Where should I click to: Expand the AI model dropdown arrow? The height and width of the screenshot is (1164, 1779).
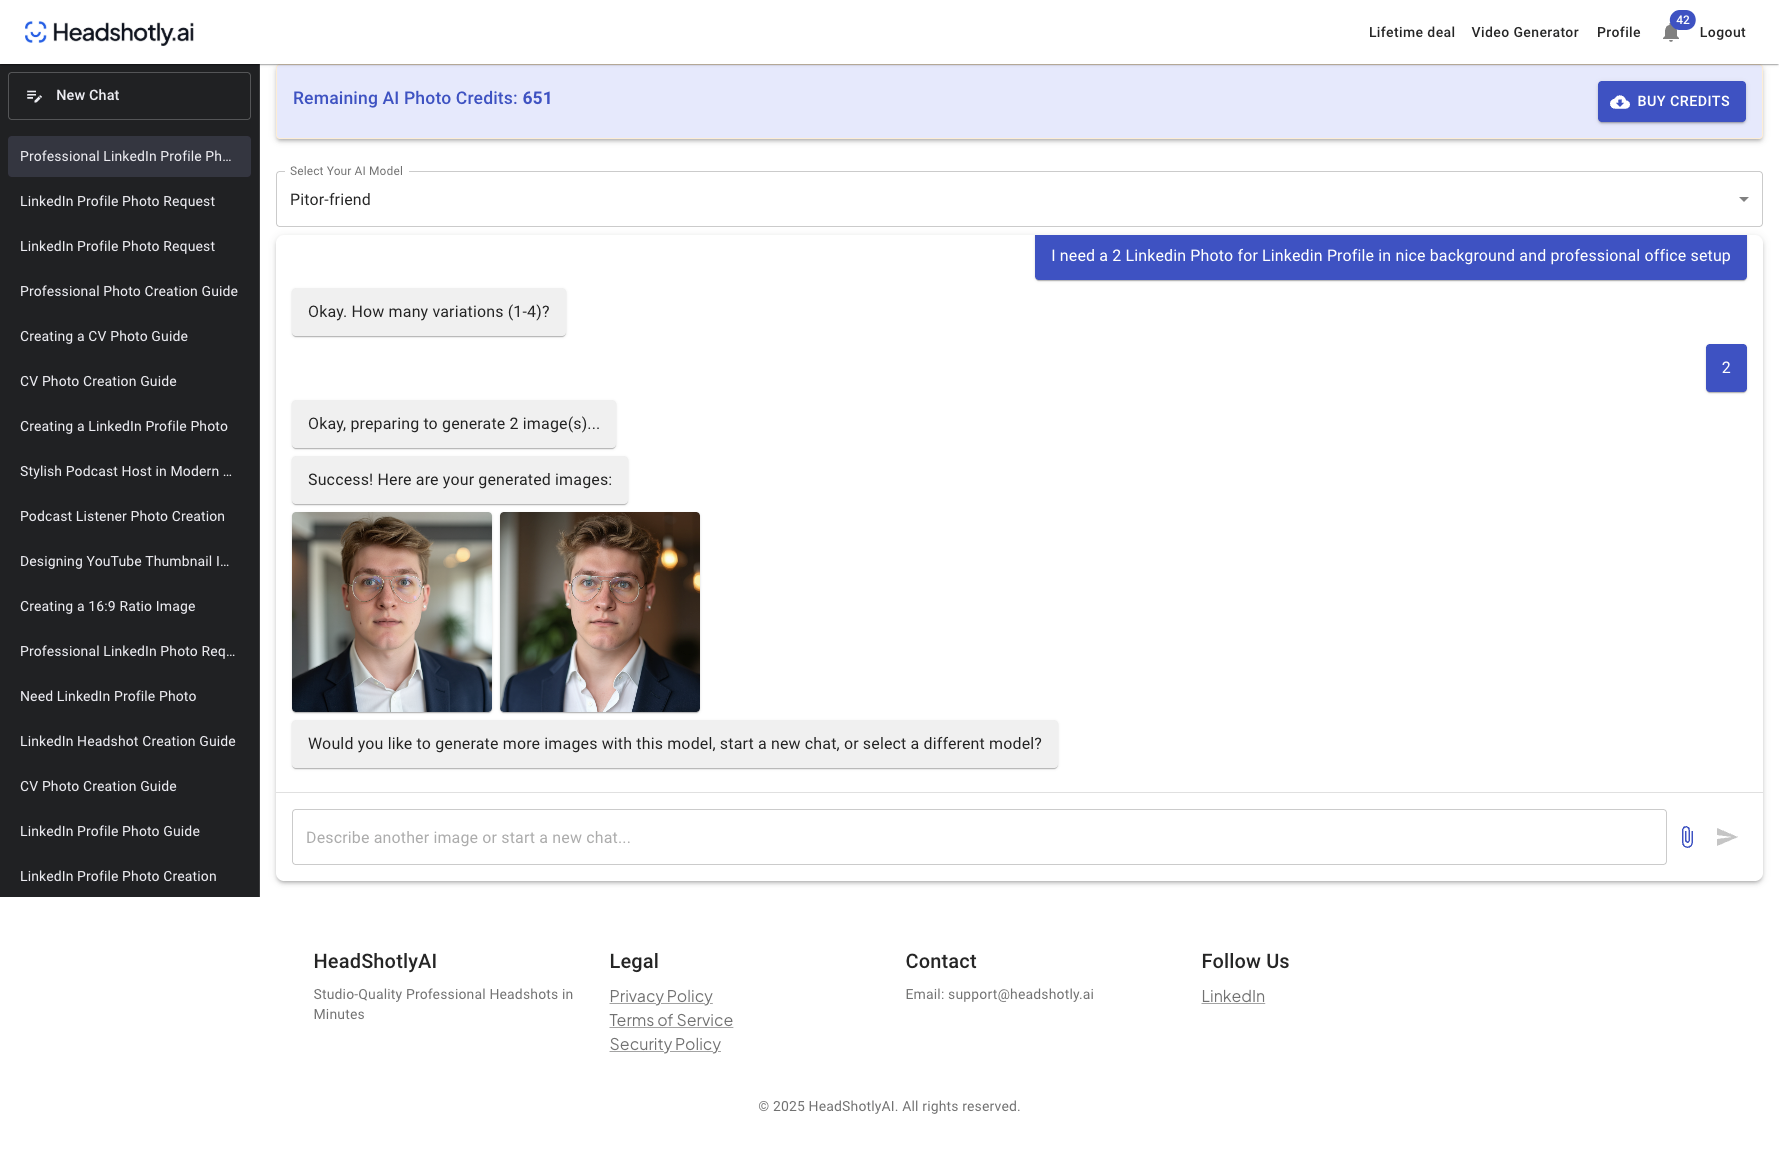pyautogui.click(x=1743, y=200)
